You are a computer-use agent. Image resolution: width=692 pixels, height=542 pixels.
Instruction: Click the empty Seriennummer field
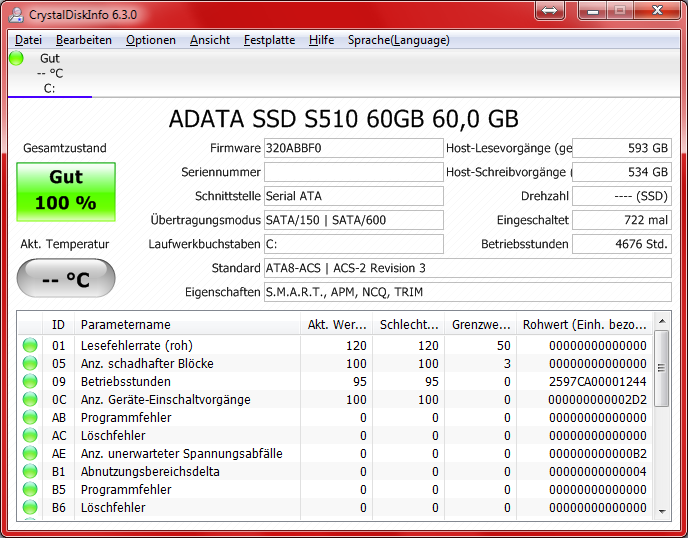354,172
